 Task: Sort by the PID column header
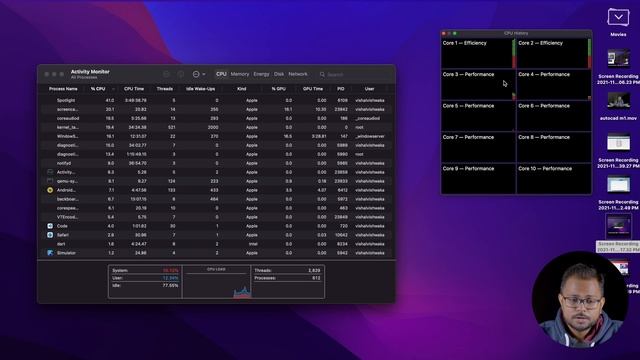tap(341, 89)
